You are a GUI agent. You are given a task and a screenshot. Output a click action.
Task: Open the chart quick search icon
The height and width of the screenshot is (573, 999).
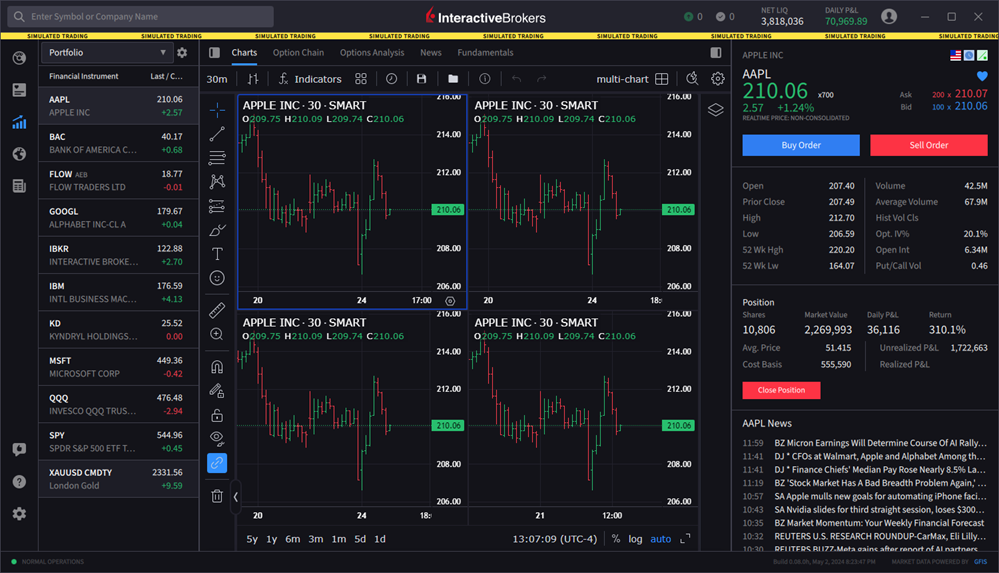point(692,79)
